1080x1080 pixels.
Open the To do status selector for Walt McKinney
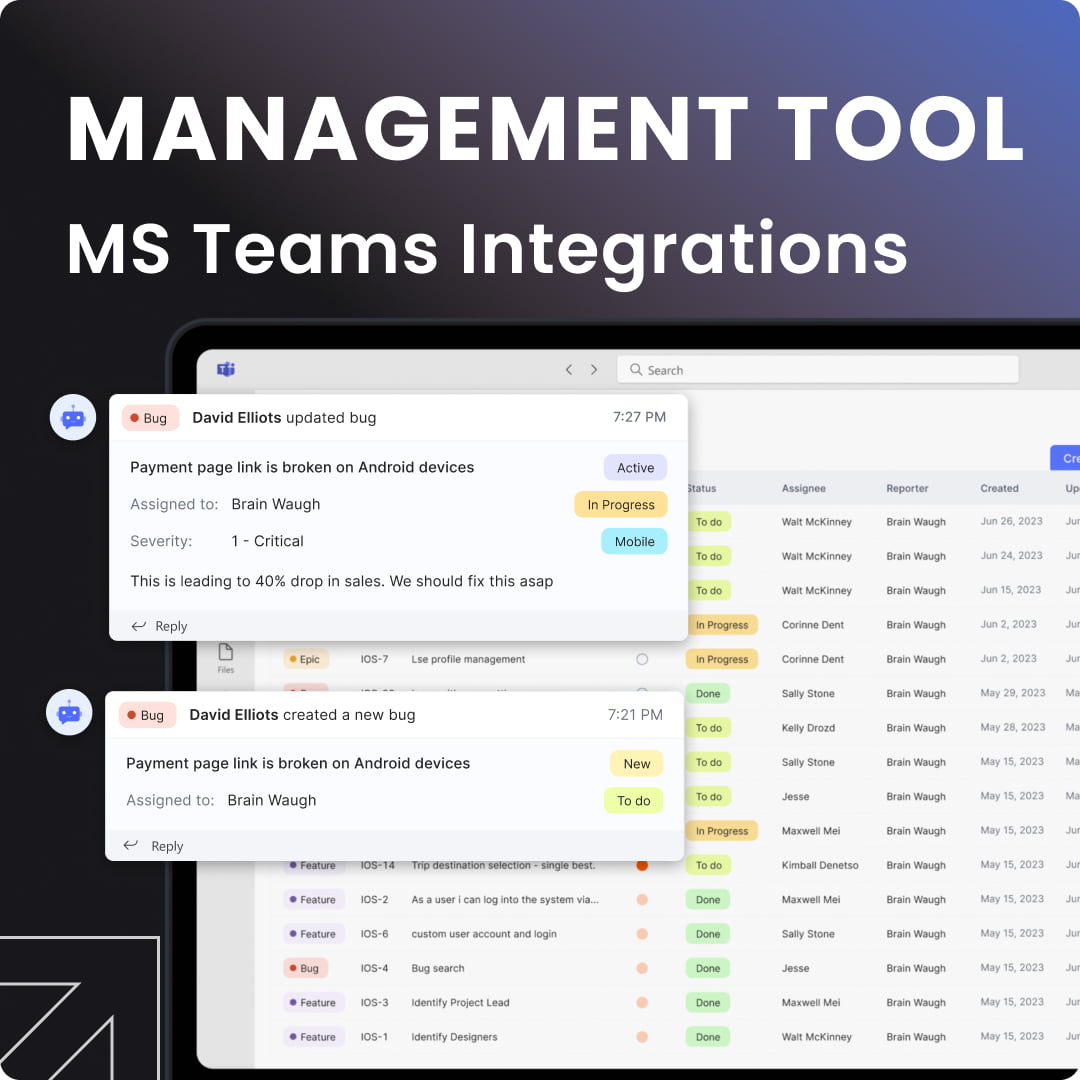[x=707, y=521]
